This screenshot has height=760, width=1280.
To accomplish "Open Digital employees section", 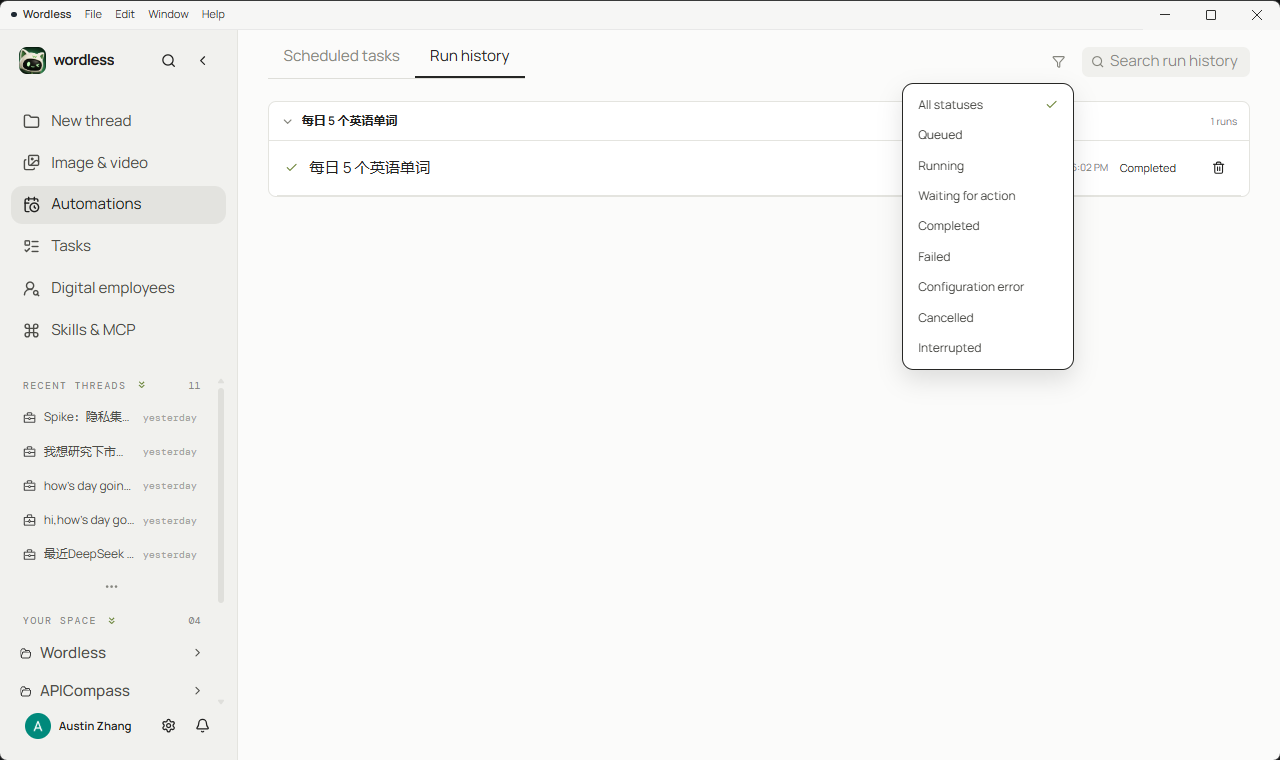I will tap(118, 288).
